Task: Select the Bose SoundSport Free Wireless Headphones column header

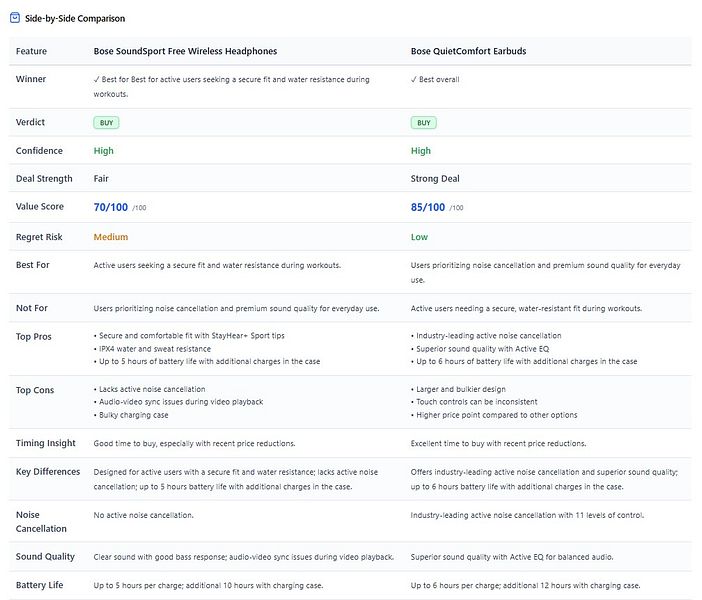Action: 185,51
